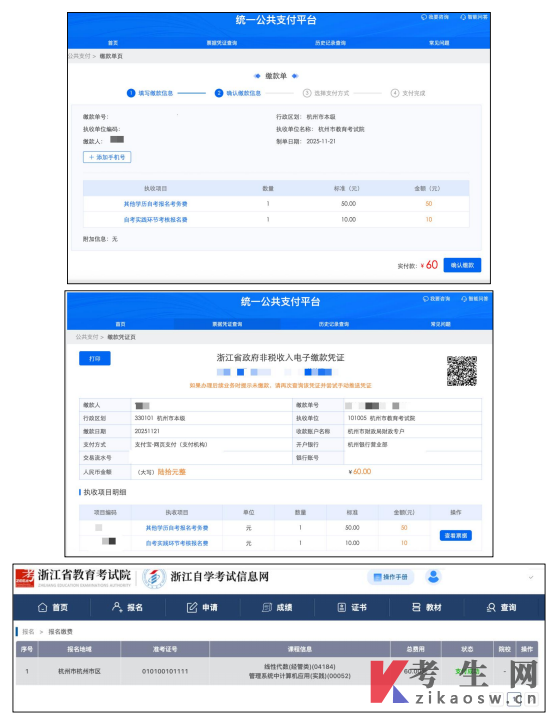Click the 浙江省教育考试院 red logo
This screenshot has width=552, height=717.
pos(25,578)
